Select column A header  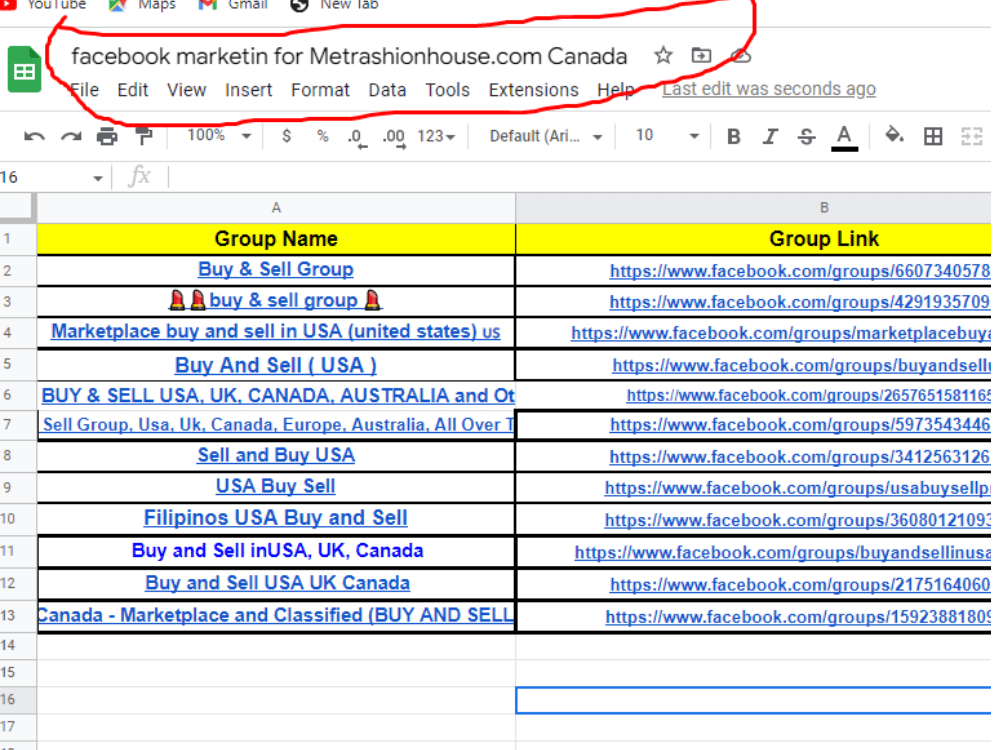276,207
